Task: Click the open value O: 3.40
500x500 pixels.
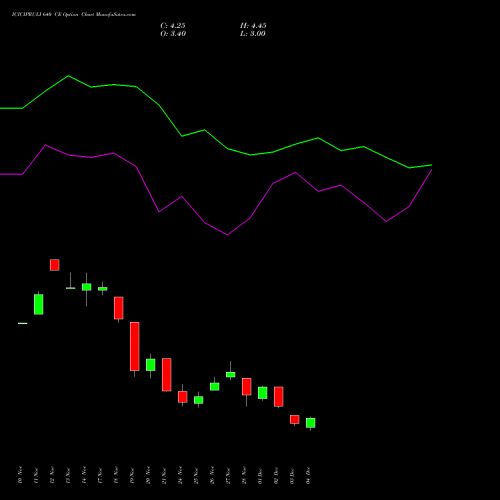Action: point(173,34)
